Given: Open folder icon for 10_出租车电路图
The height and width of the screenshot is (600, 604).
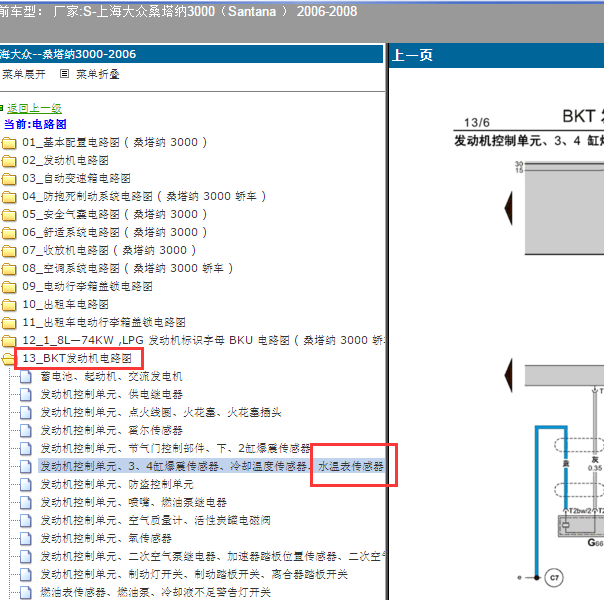Looking at the screenshot, I should 9,305.
